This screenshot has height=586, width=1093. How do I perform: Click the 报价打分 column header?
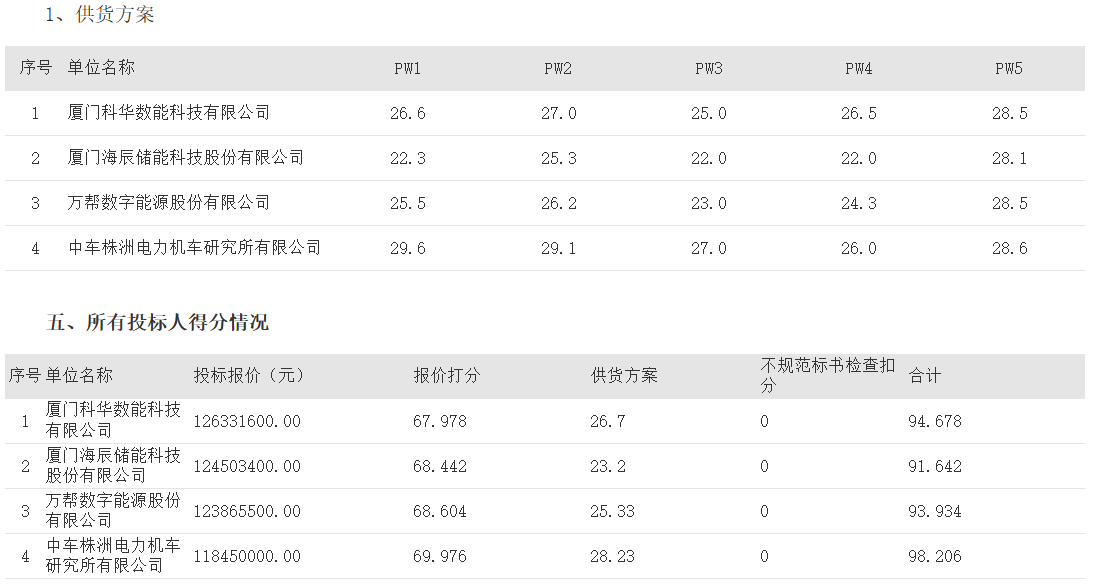447,376
